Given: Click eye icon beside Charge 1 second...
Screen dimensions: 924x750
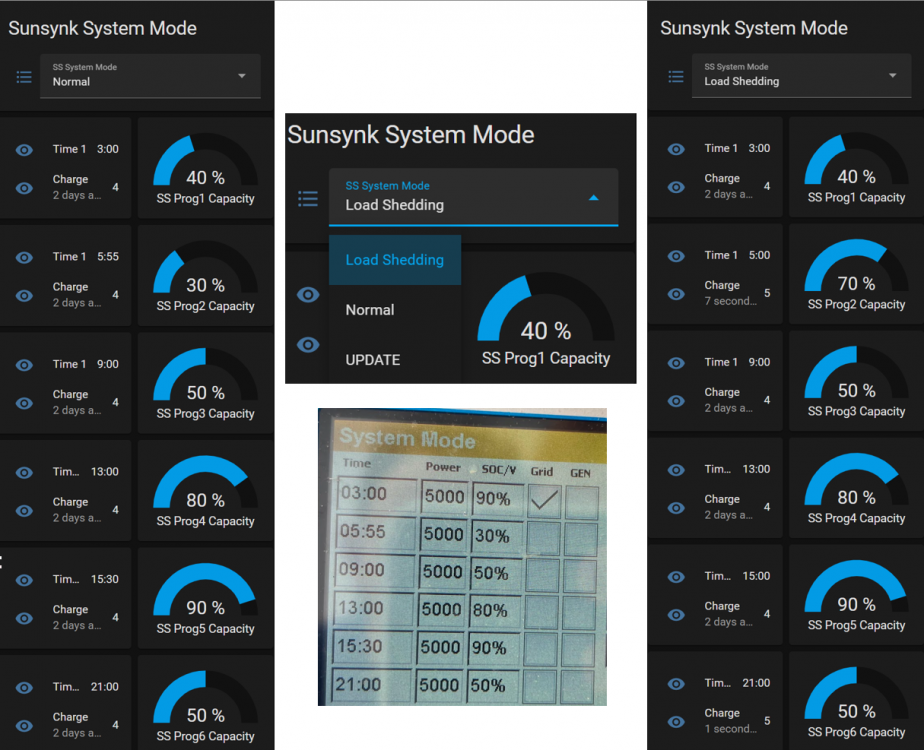Looking at the screenshot, I should pyautogui.click(x=676, y=722).
